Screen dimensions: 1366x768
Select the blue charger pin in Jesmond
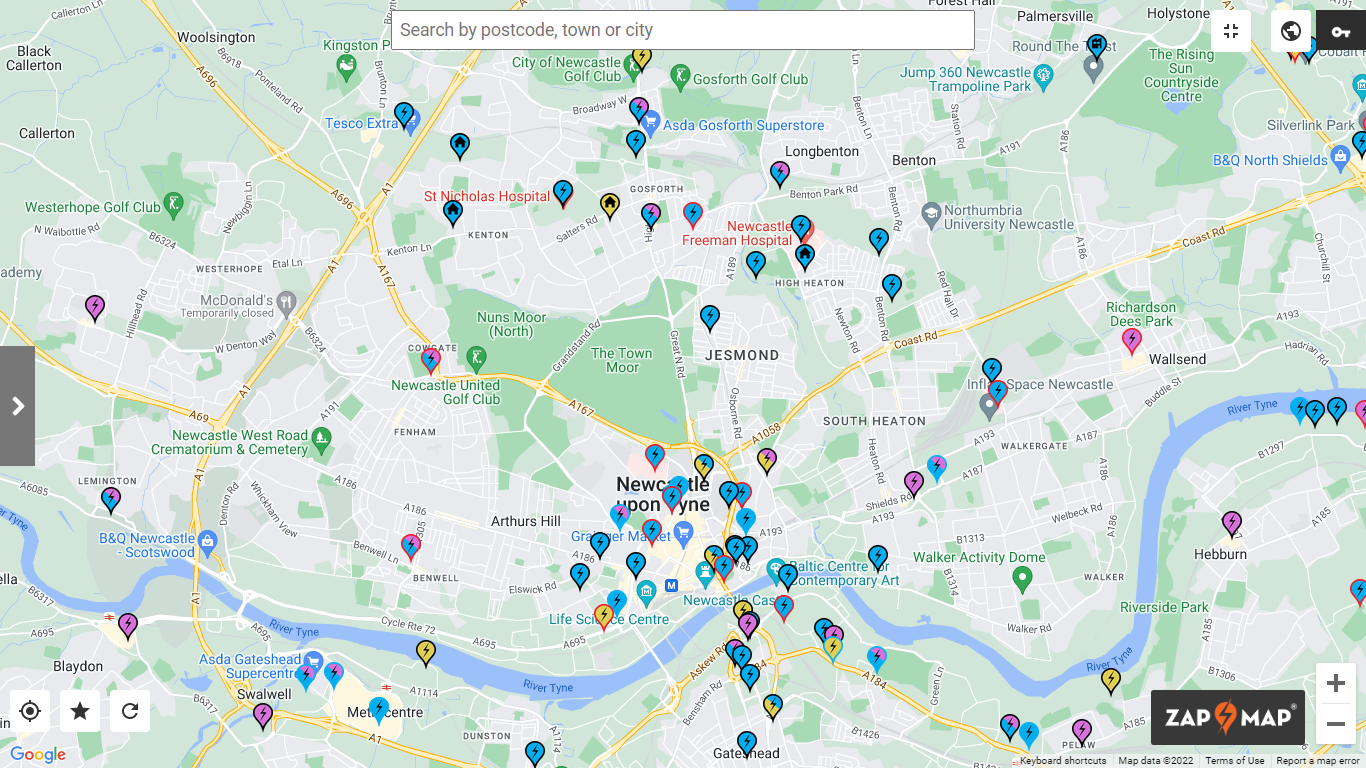[x=710, y=317]
